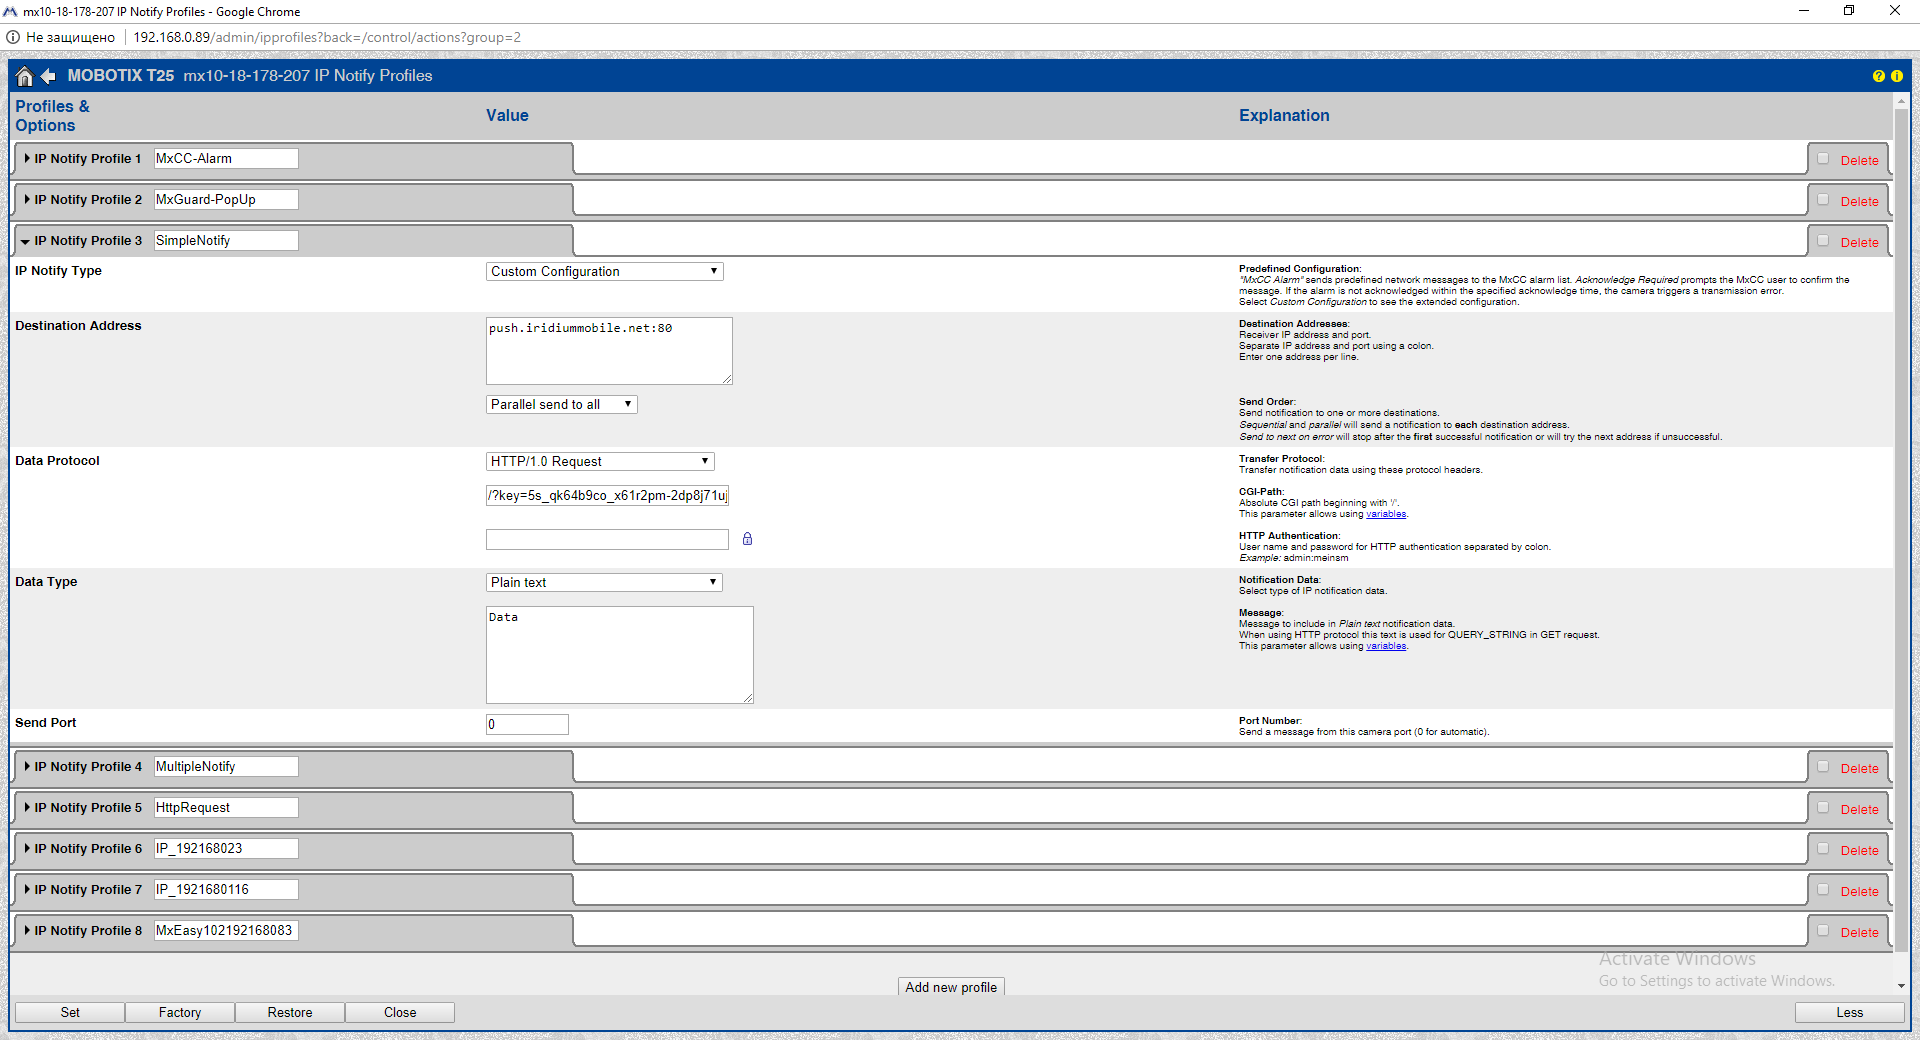Open the HTTP/1.0 Request protocol dropdown
This screenshot has width=1920, height=1040.
point(600,462)
